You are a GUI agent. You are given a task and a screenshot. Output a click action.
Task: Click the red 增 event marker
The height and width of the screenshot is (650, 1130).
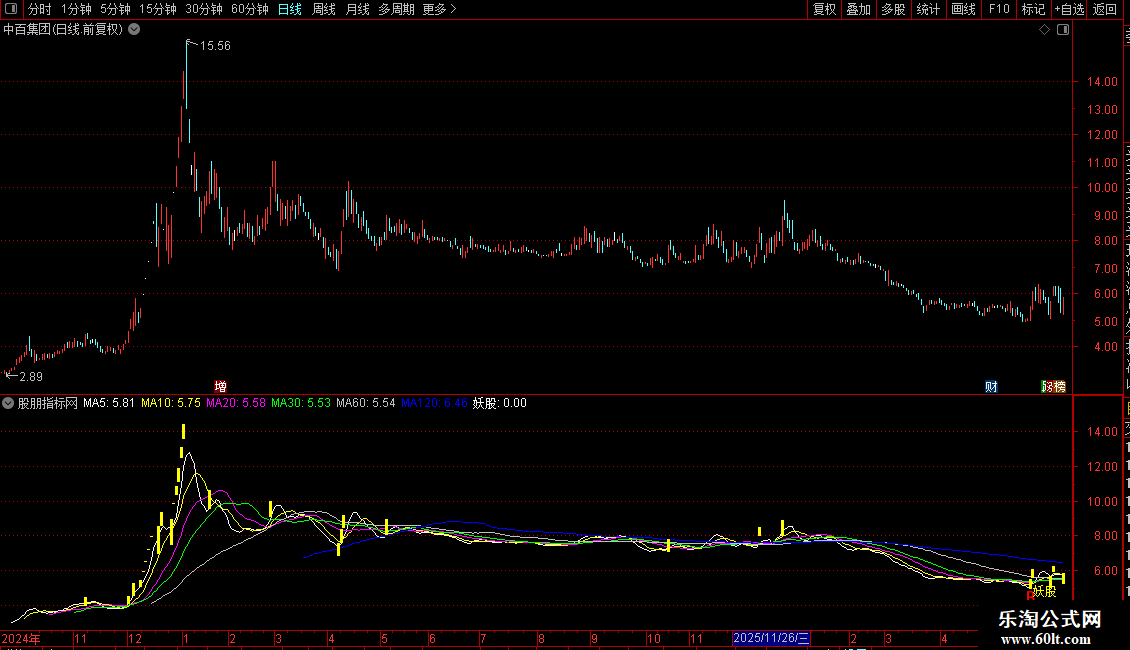coord(221,387)
